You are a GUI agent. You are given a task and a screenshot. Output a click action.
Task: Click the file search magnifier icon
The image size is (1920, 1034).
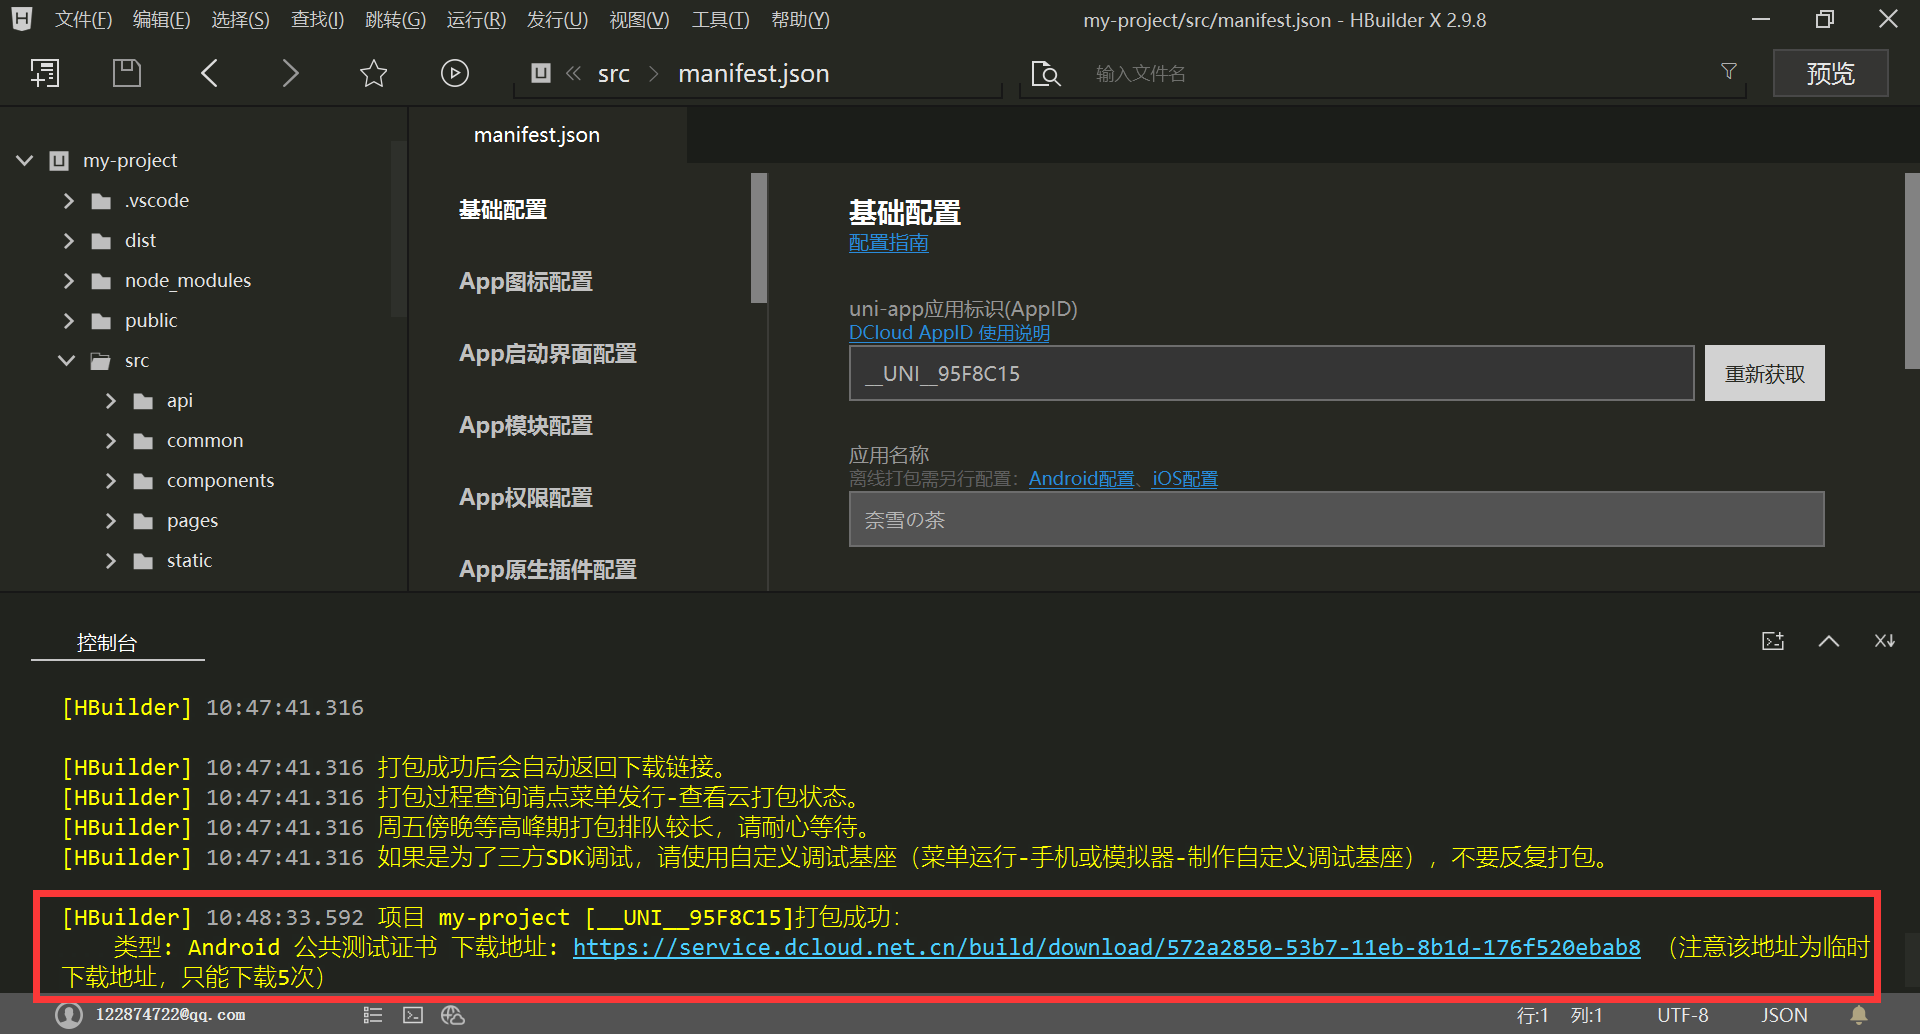[x=1045, y=74]
